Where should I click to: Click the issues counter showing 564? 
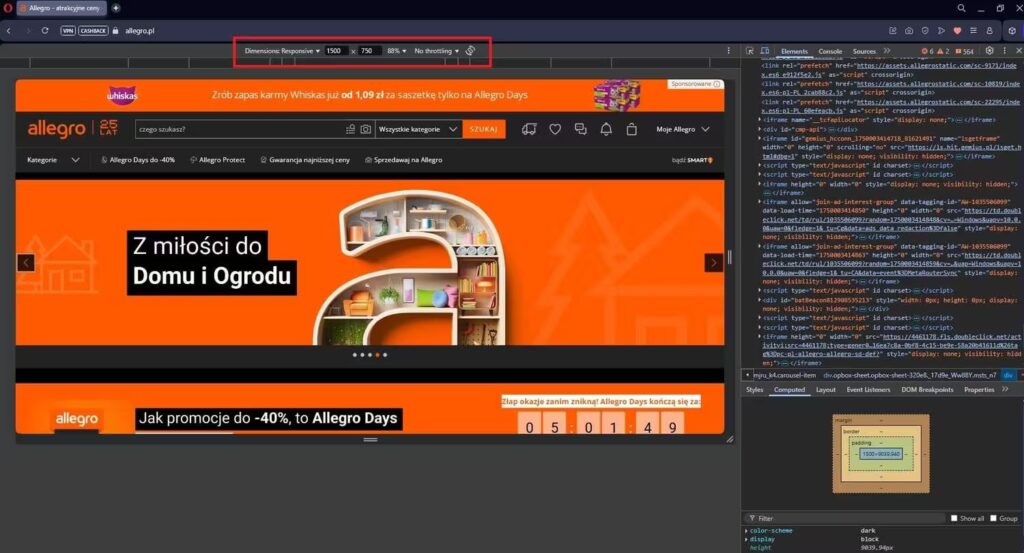click(964, 51)
